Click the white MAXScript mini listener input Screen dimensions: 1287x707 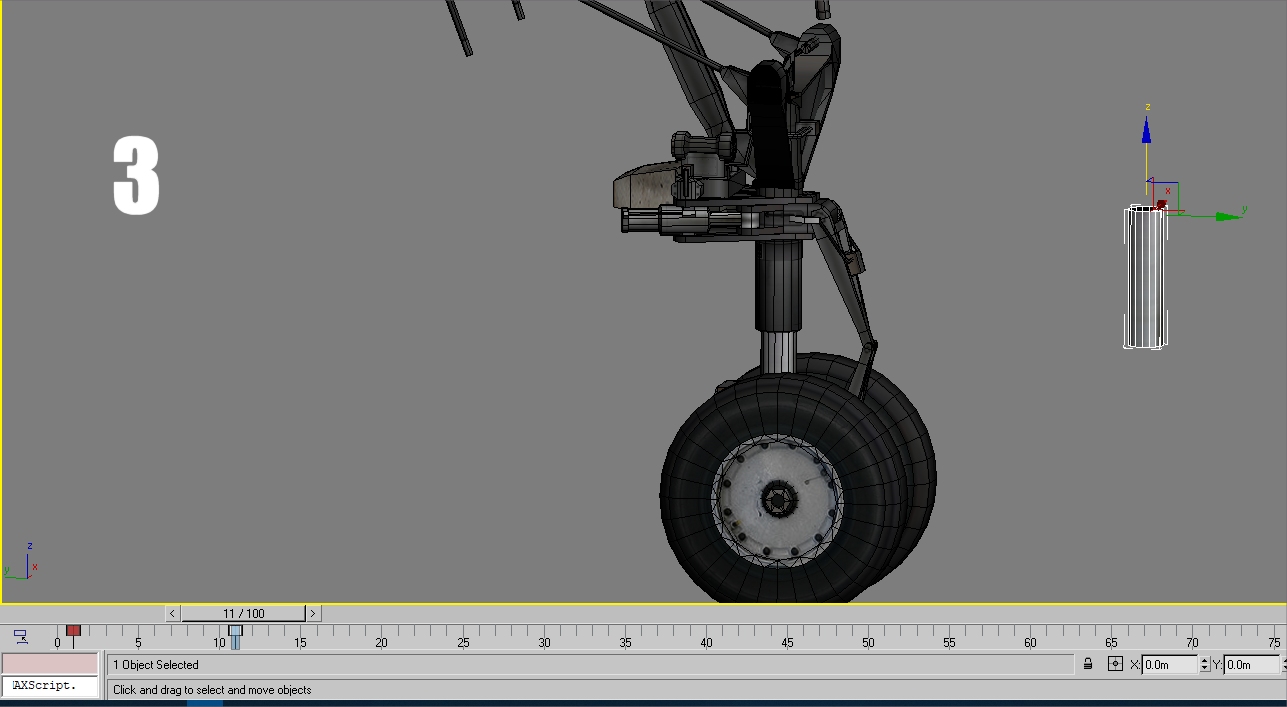coord(50,686)
